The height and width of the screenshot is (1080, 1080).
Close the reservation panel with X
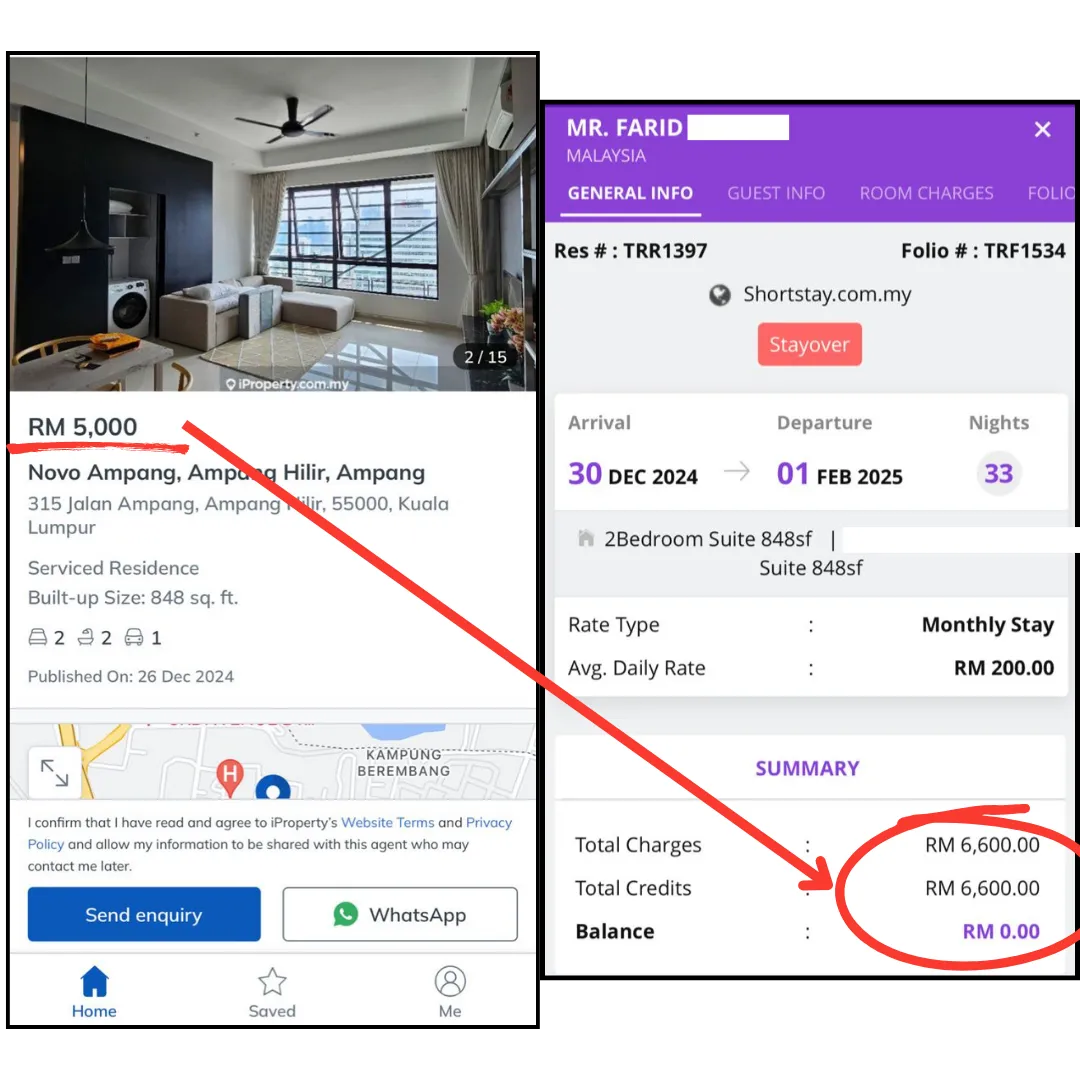tap(1042, 129)
